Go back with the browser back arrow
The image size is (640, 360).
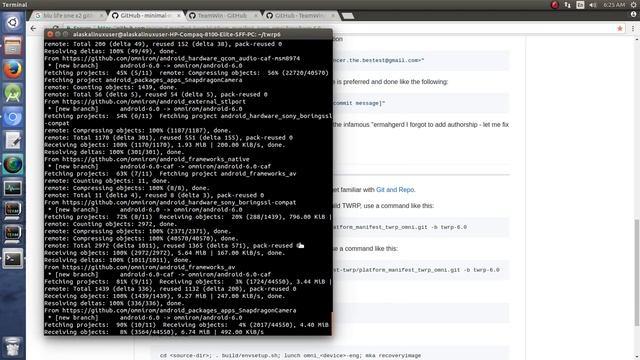pos(33,29)
